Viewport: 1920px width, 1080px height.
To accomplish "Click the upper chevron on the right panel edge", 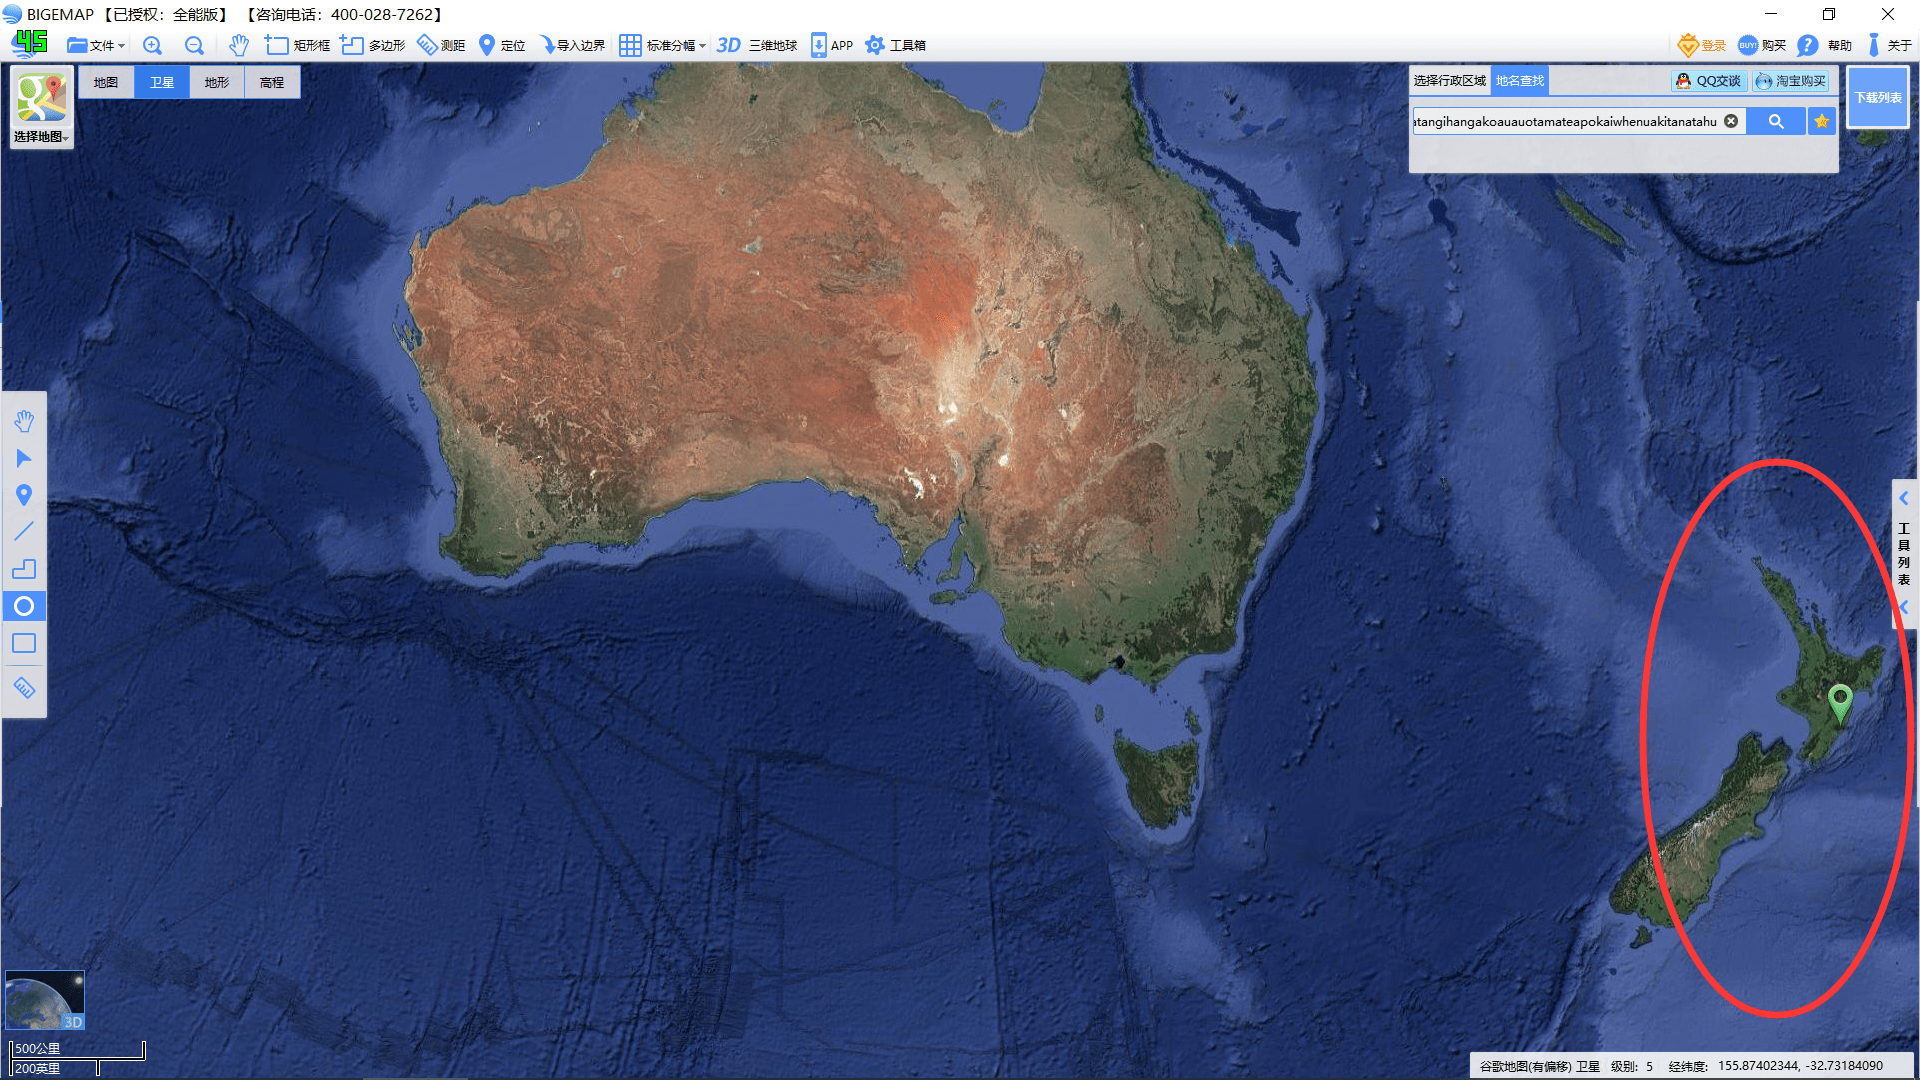I will click(1903, 498).
